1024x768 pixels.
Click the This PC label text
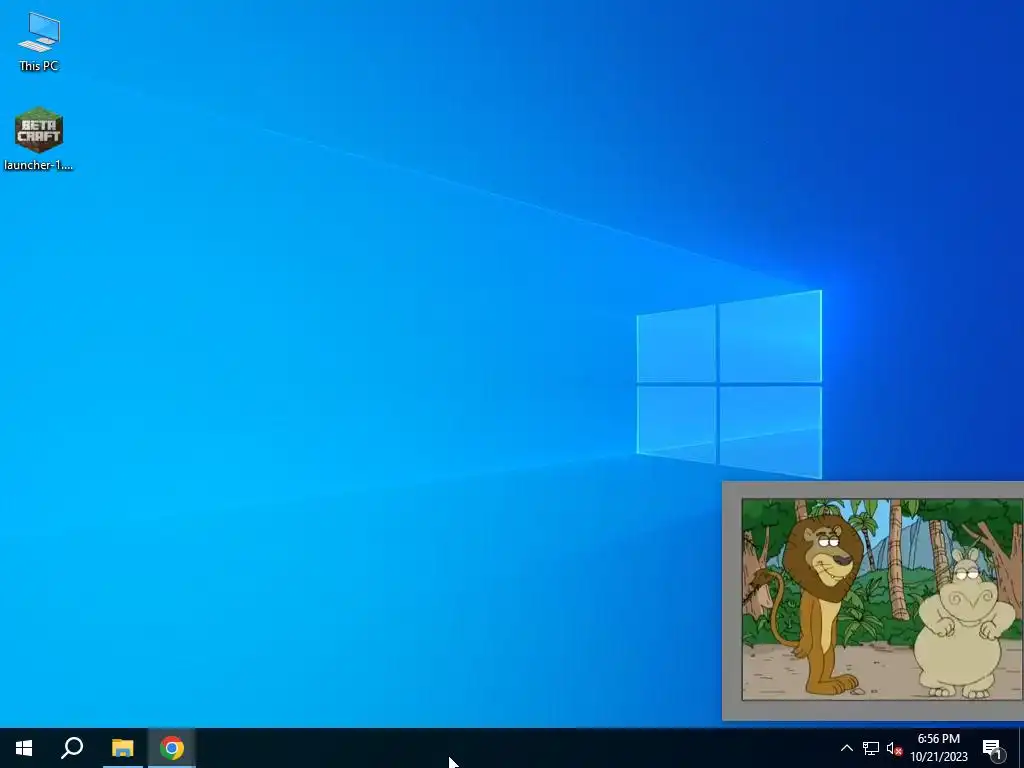tap(39, 65)
